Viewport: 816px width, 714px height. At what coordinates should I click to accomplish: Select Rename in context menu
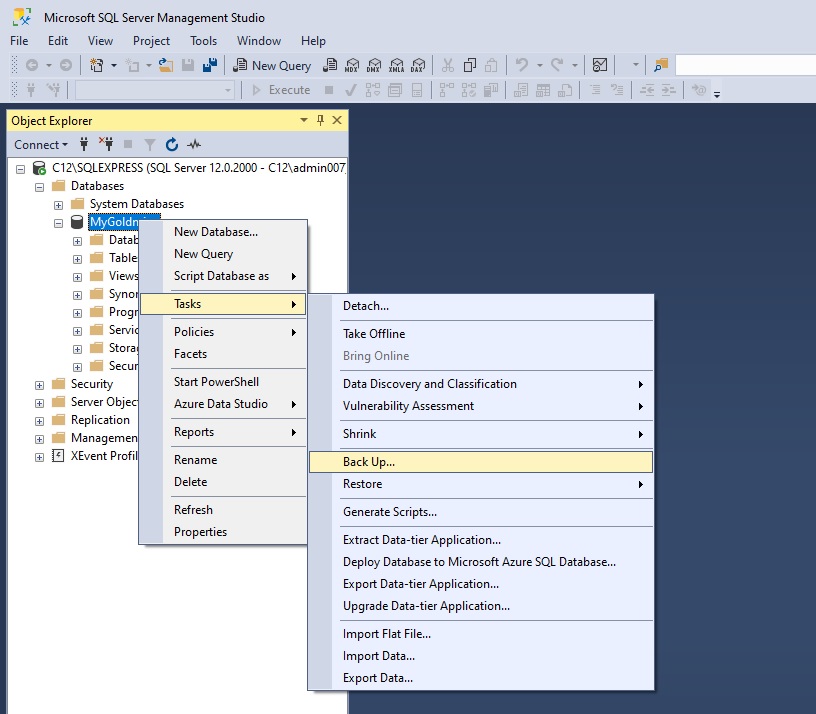pos(223,460)
